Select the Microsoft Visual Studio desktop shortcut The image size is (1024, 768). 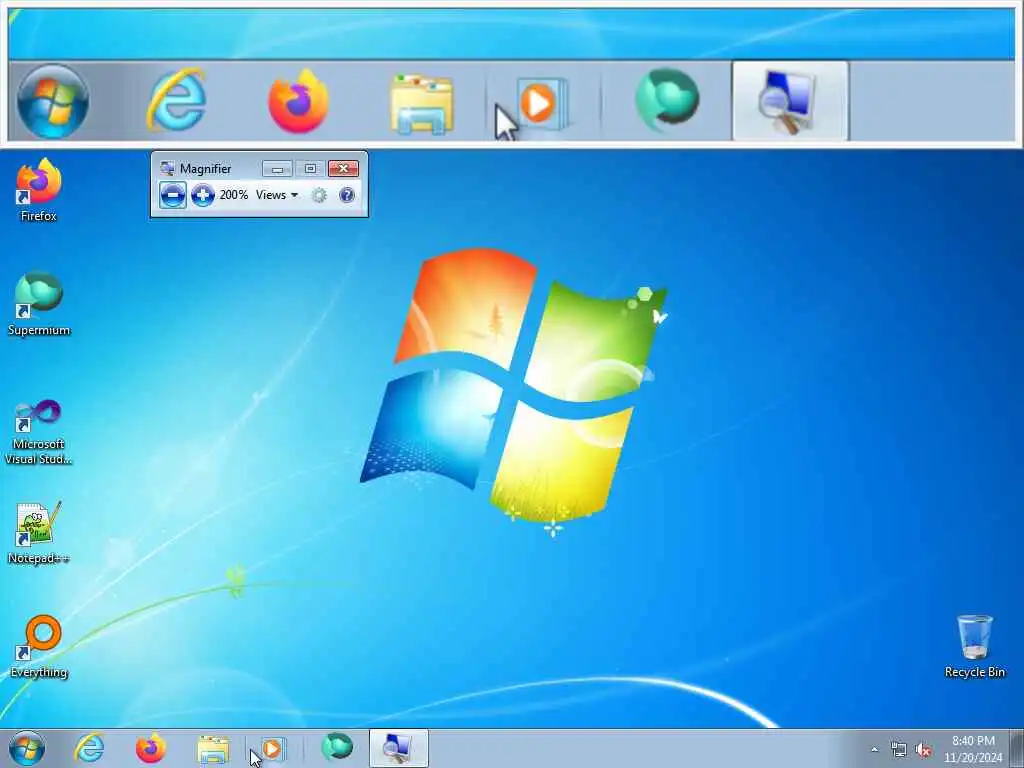[39, 432]
